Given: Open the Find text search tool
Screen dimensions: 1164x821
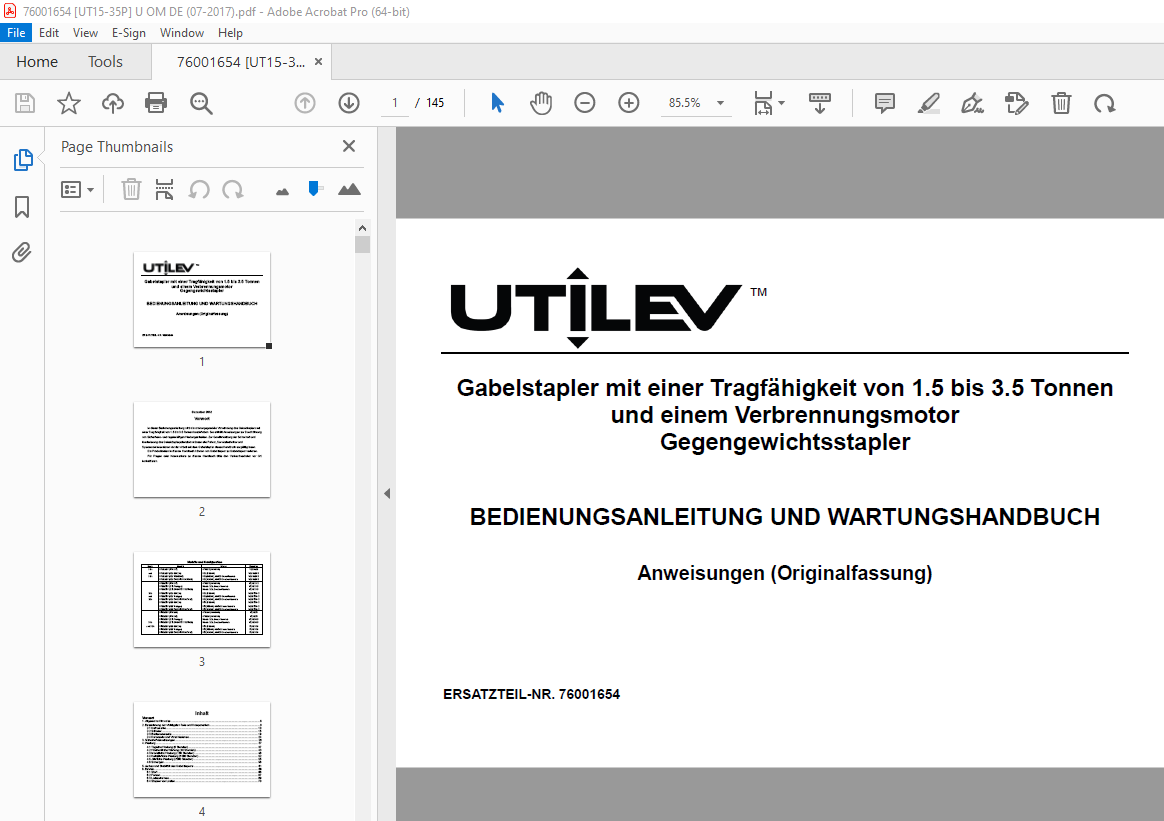Looking at the screenshot, I should [x=201, y=103].
